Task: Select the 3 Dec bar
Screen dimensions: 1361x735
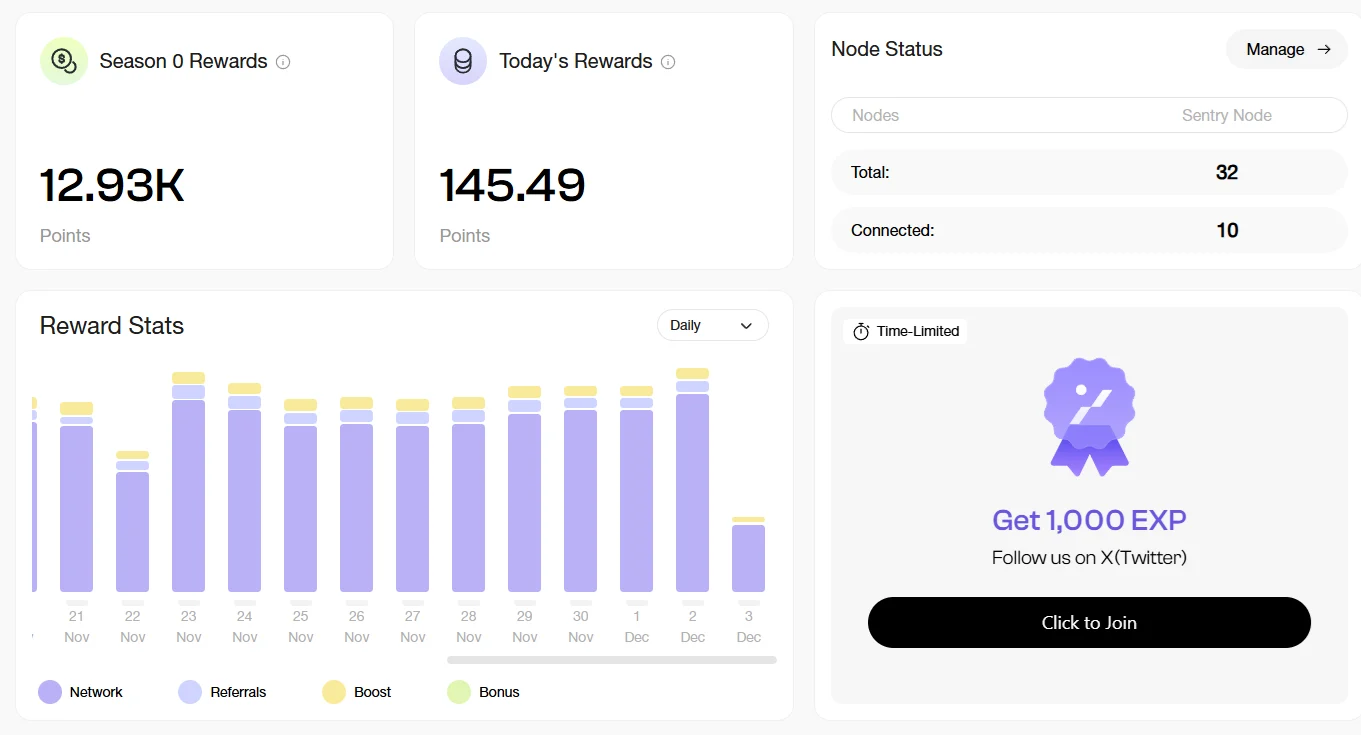Action: click(x=749, y=554)
